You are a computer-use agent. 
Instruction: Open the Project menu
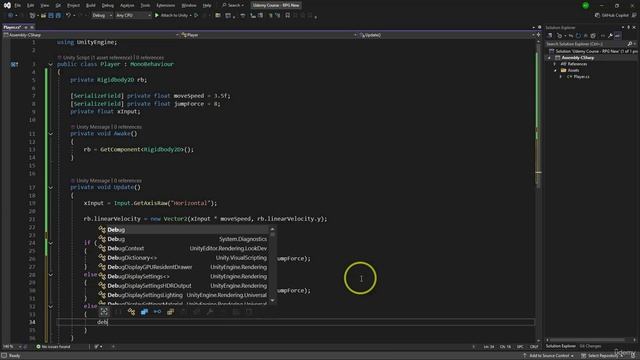[x=73, y=5]
